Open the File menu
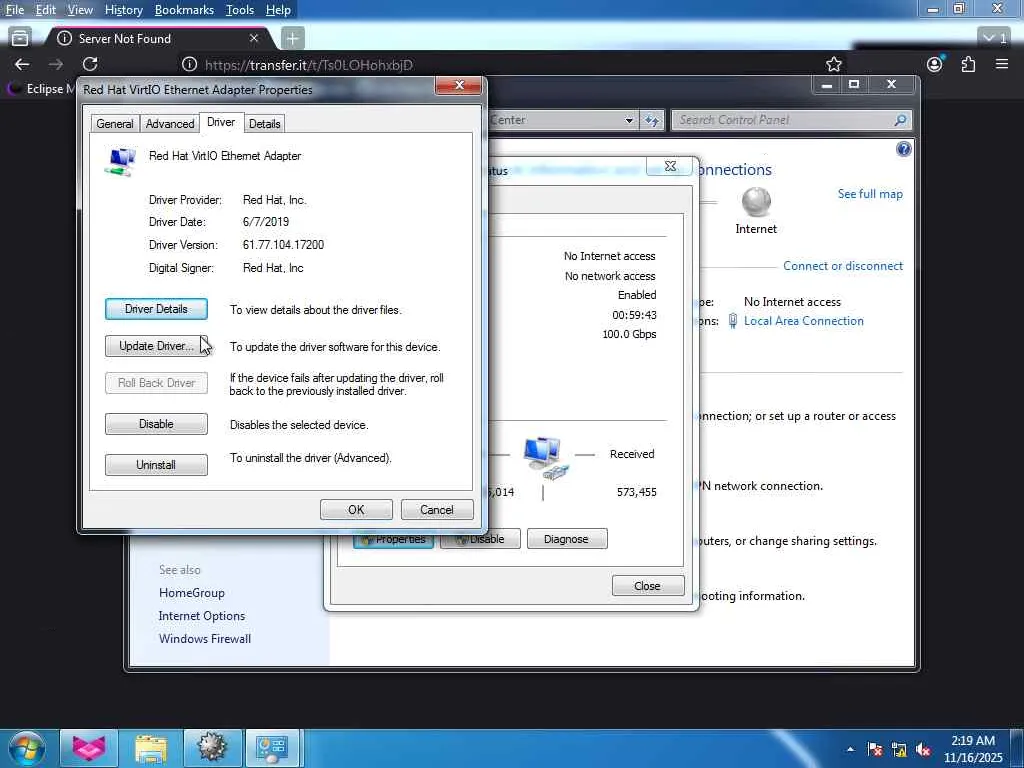The image size is (1024, 768). pyautogui.click(x=14, y=10)
